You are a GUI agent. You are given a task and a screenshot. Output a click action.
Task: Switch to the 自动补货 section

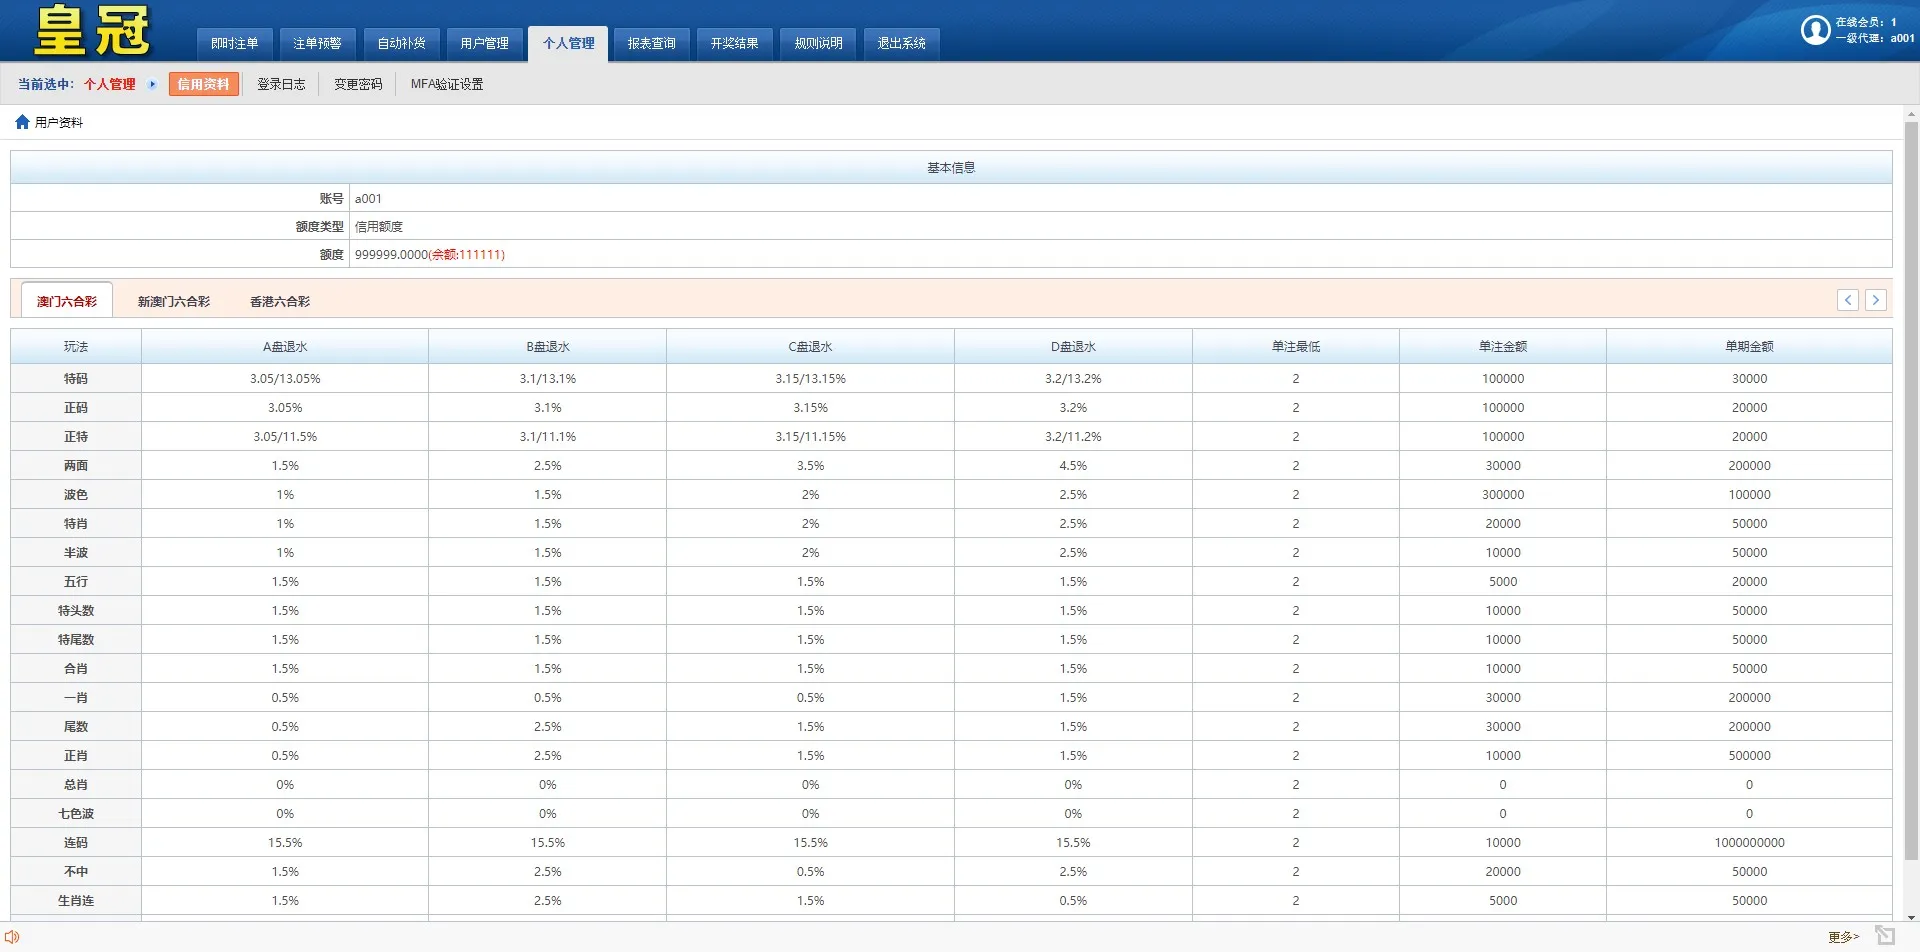(401, 43)
